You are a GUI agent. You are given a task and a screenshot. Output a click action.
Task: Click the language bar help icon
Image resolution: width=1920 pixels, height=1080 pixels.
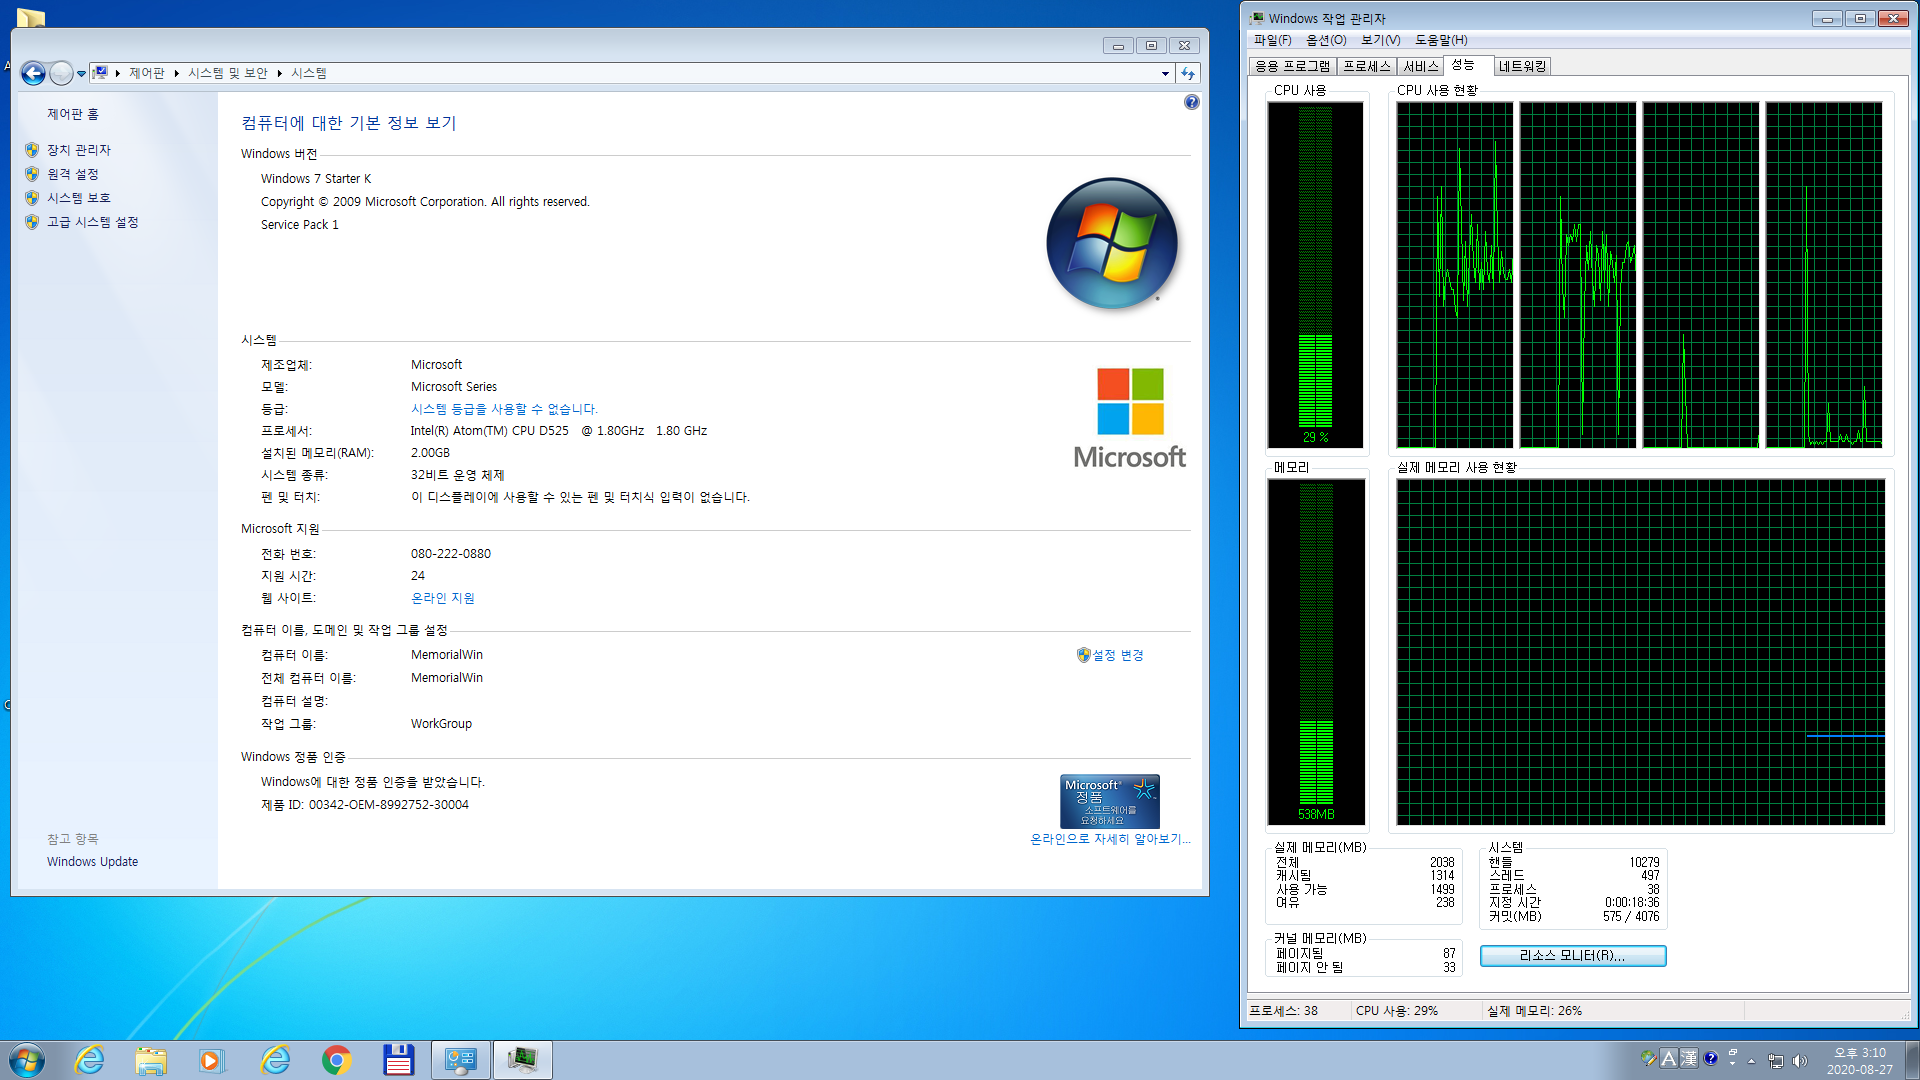[x=1711, y=1058]
